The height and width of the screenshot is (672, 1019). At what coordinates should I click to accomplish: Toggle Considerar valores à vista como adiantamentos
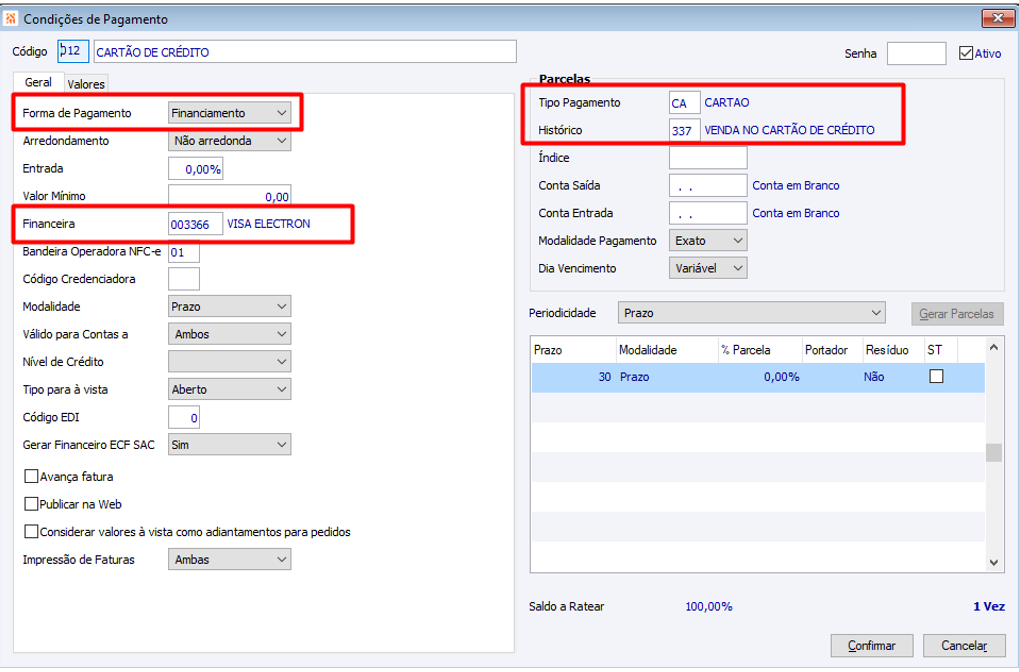tap(31, 532)
